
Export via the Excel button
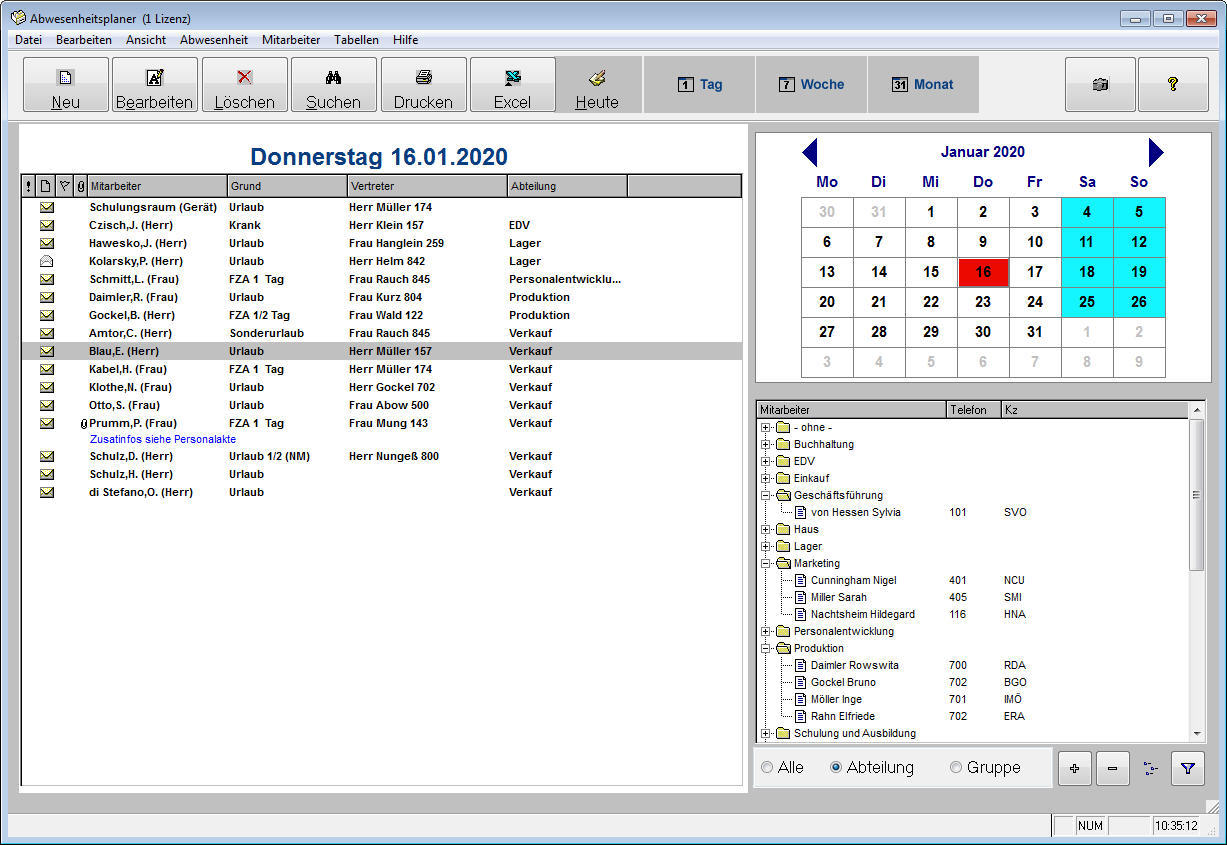512,85
